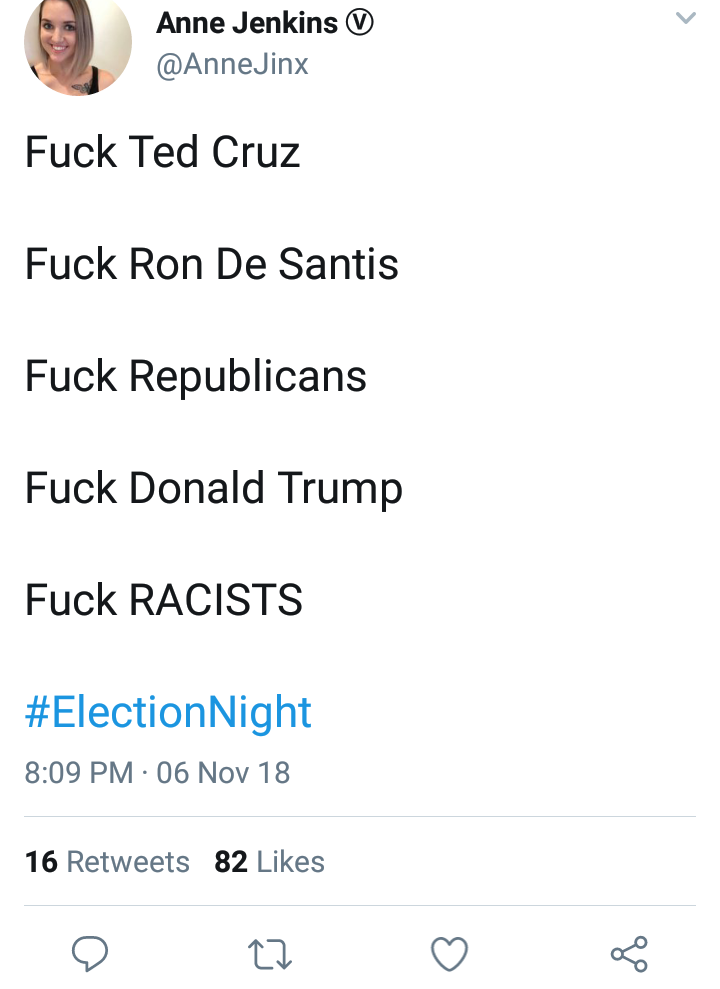Open the @AnneJinx handle link

pos(233,64)
